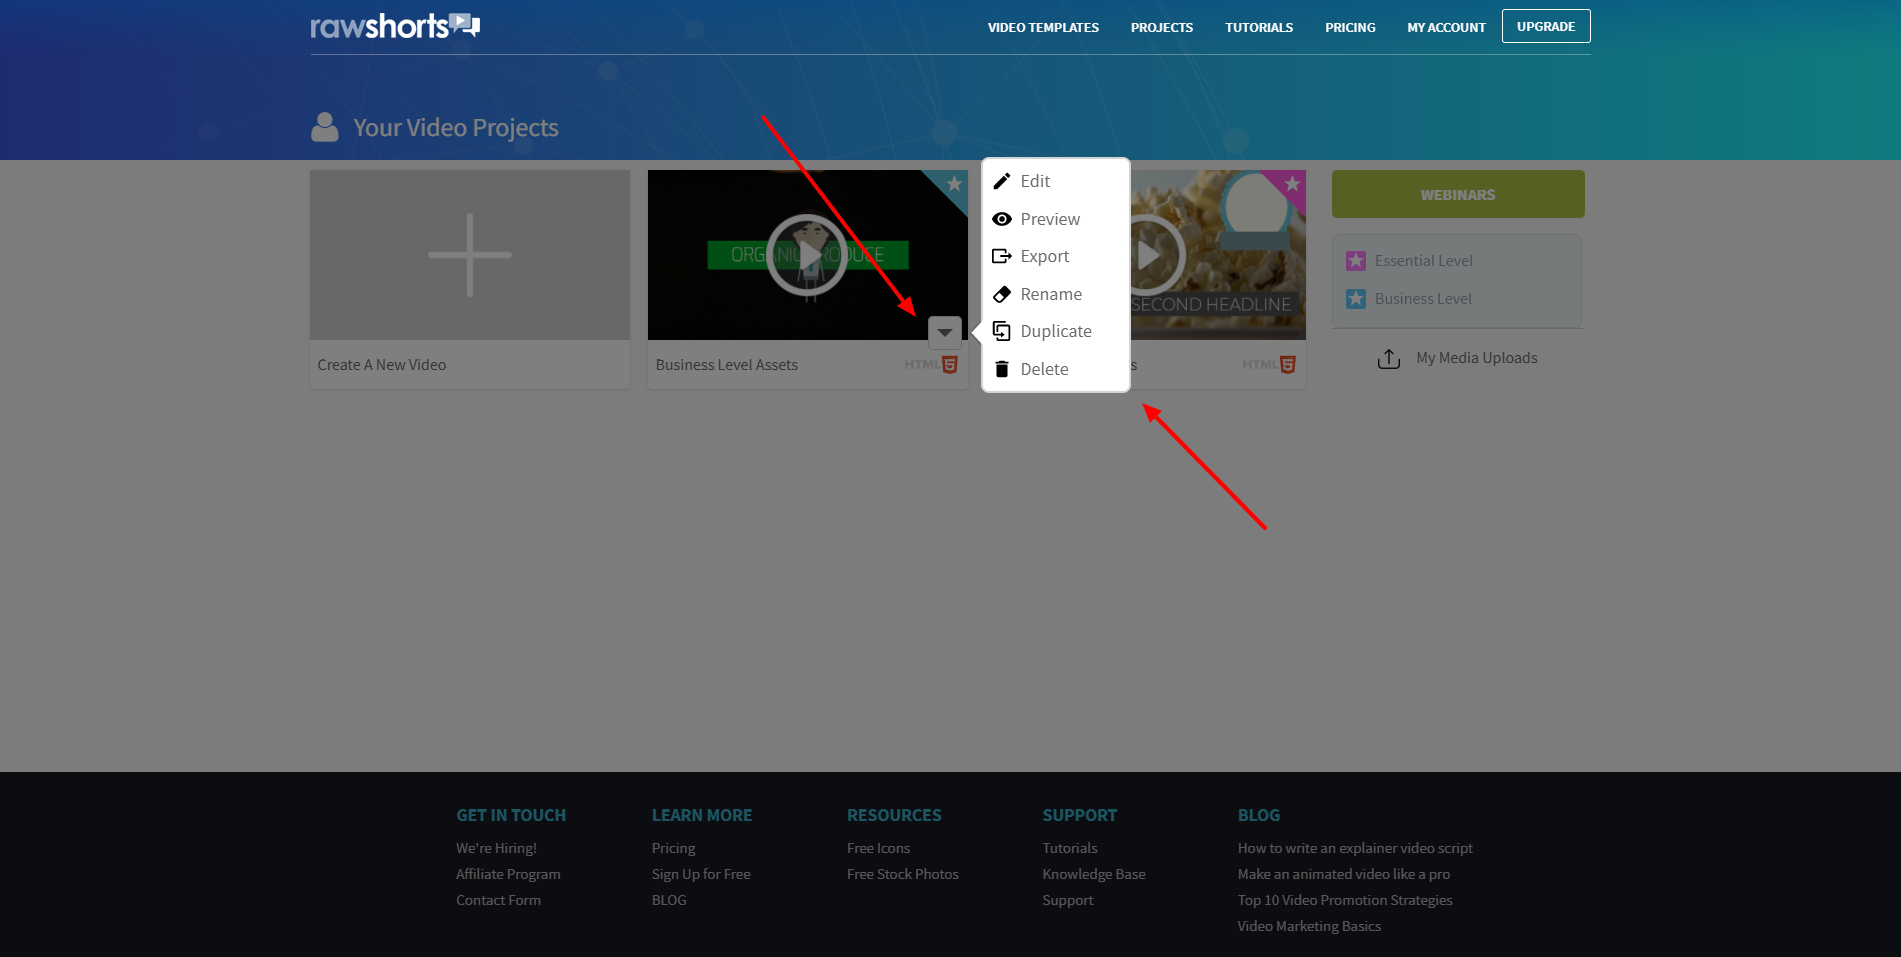This screenshot has width=1901, height=957.
Task: Click the HTML5 badge on Business Level Assets
Action: point(931,365)
